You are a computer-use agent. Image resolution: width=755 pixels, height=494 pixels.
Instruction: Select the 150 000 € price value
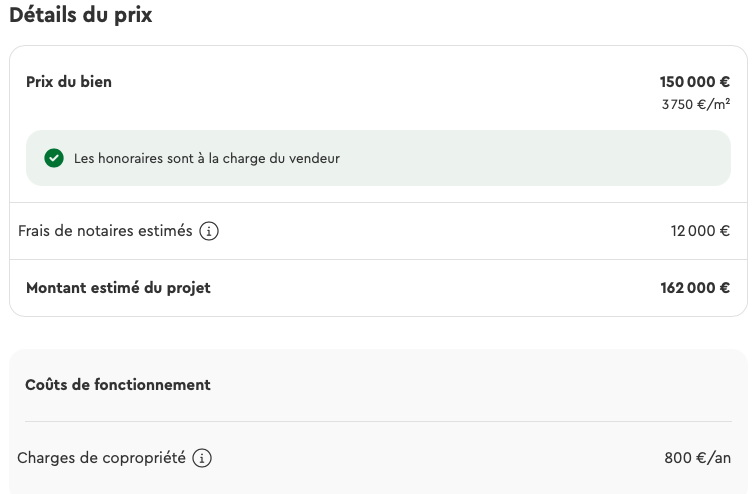(694, 82)
